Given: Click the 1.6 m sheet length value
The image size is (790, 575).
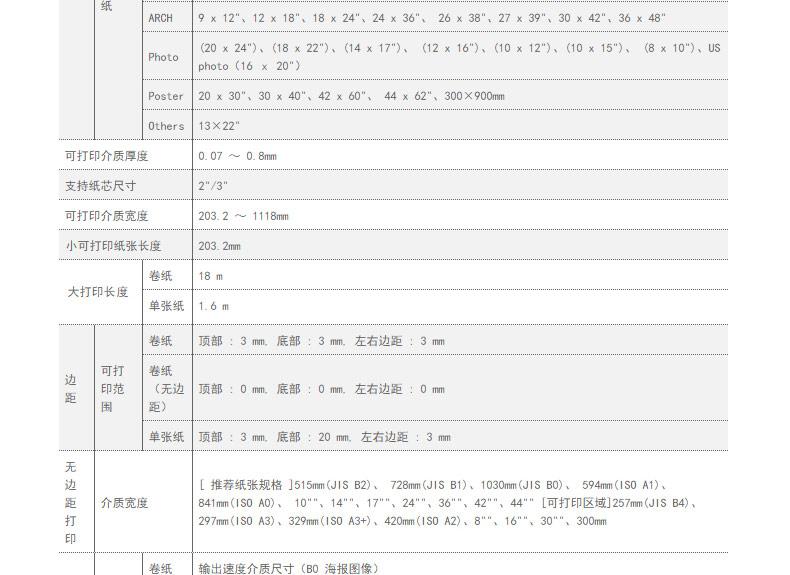Looking at the screenshot, I should pos(213,306).
